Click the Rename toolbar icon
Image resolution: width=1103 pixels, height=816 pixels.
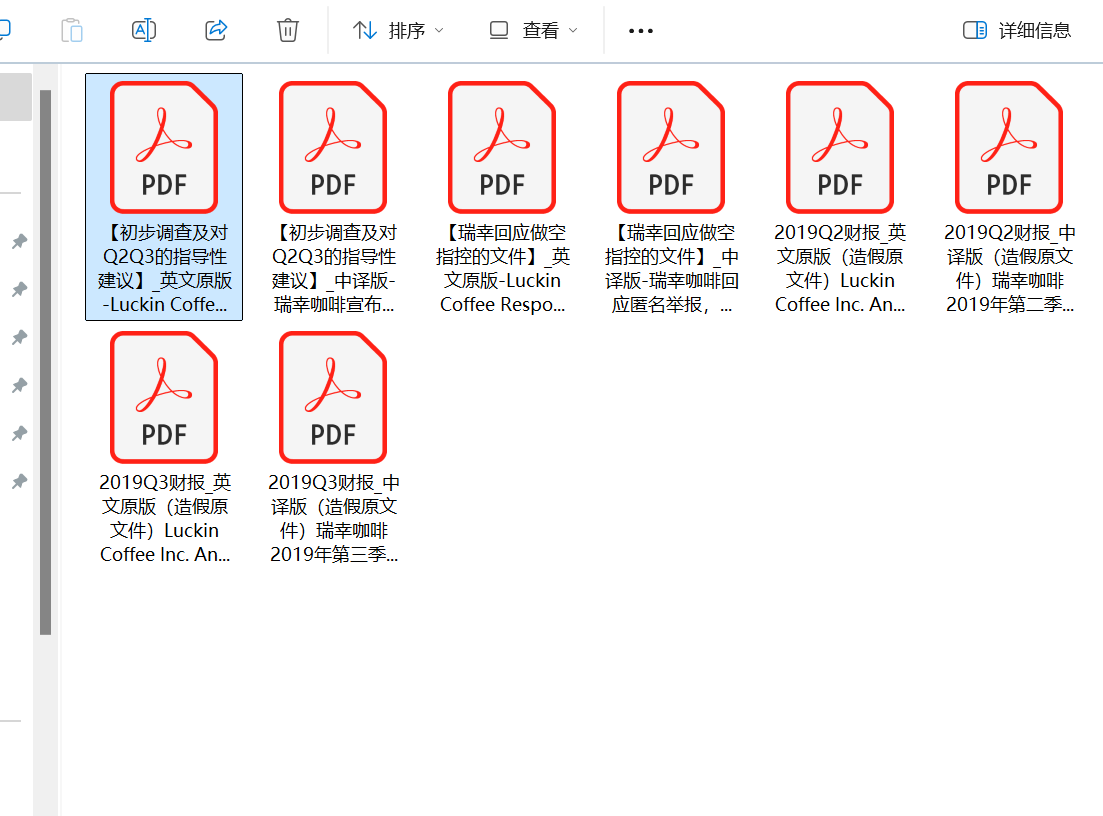[144, 30]
